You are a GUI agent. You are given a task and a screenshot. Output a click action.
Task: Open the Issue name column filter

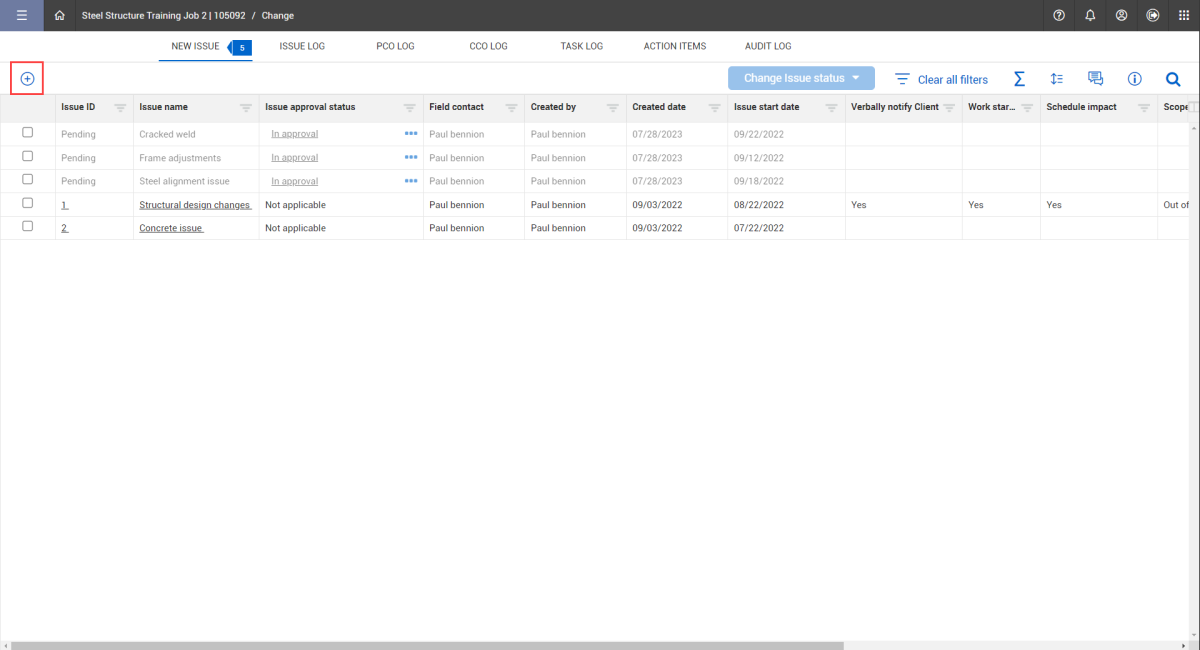pyautogui.click(x=246, y=108)
